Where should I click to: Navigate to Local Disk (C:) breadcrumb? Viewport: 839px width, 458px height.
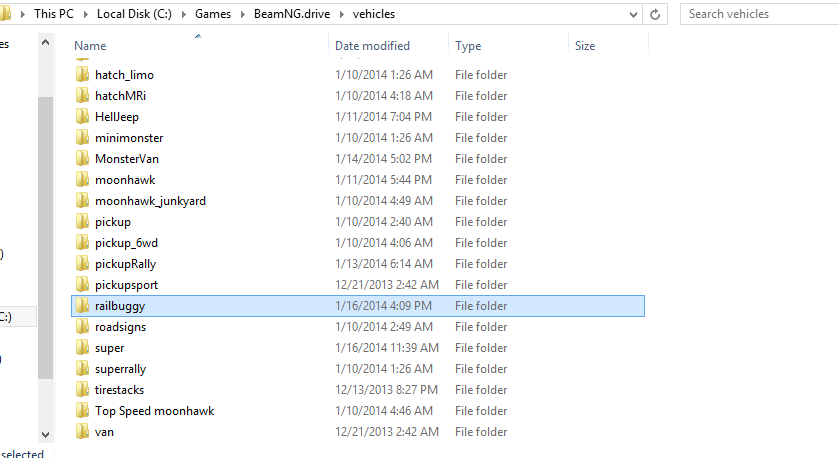(x=132, y=14)
